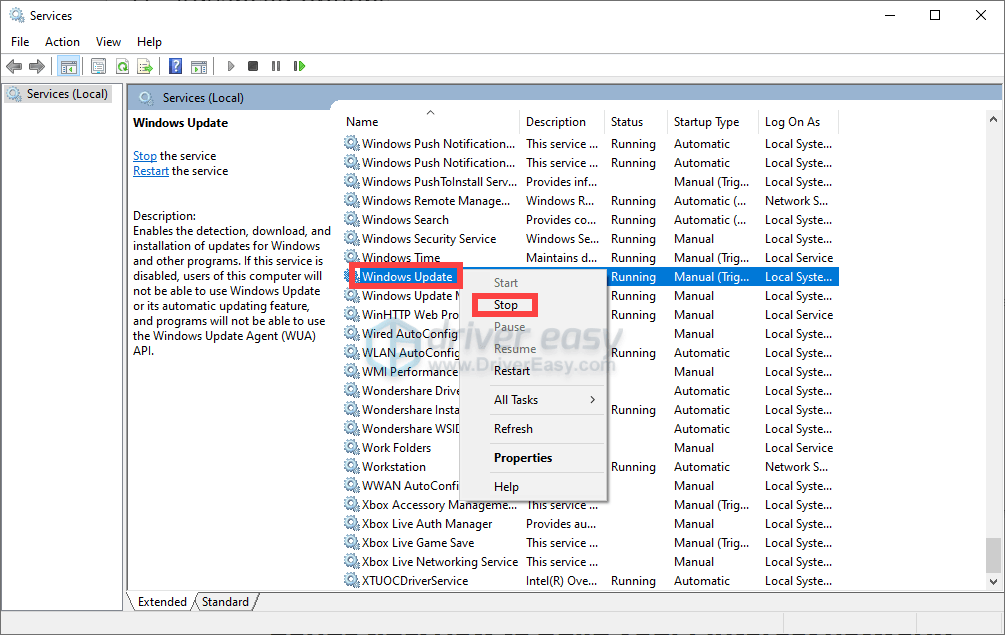Toggle Show/Hide Console Tree icon
Viewport: 1005px width, 635px height.
[x=69, y=66]
